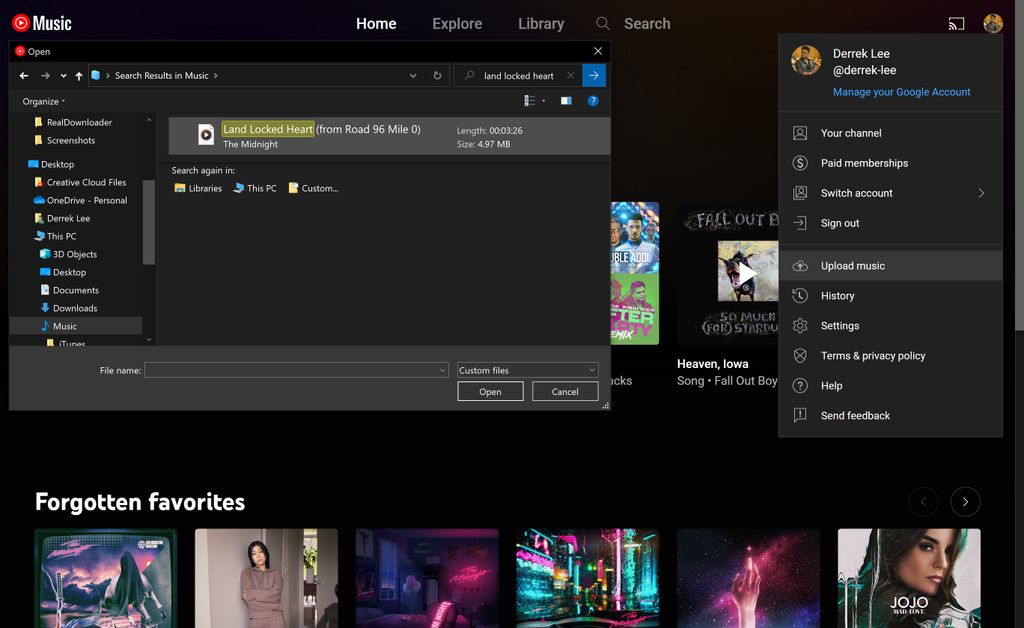Click the Cast to device icon
This screenshot has height=628, width=1024.
[956, 24]
